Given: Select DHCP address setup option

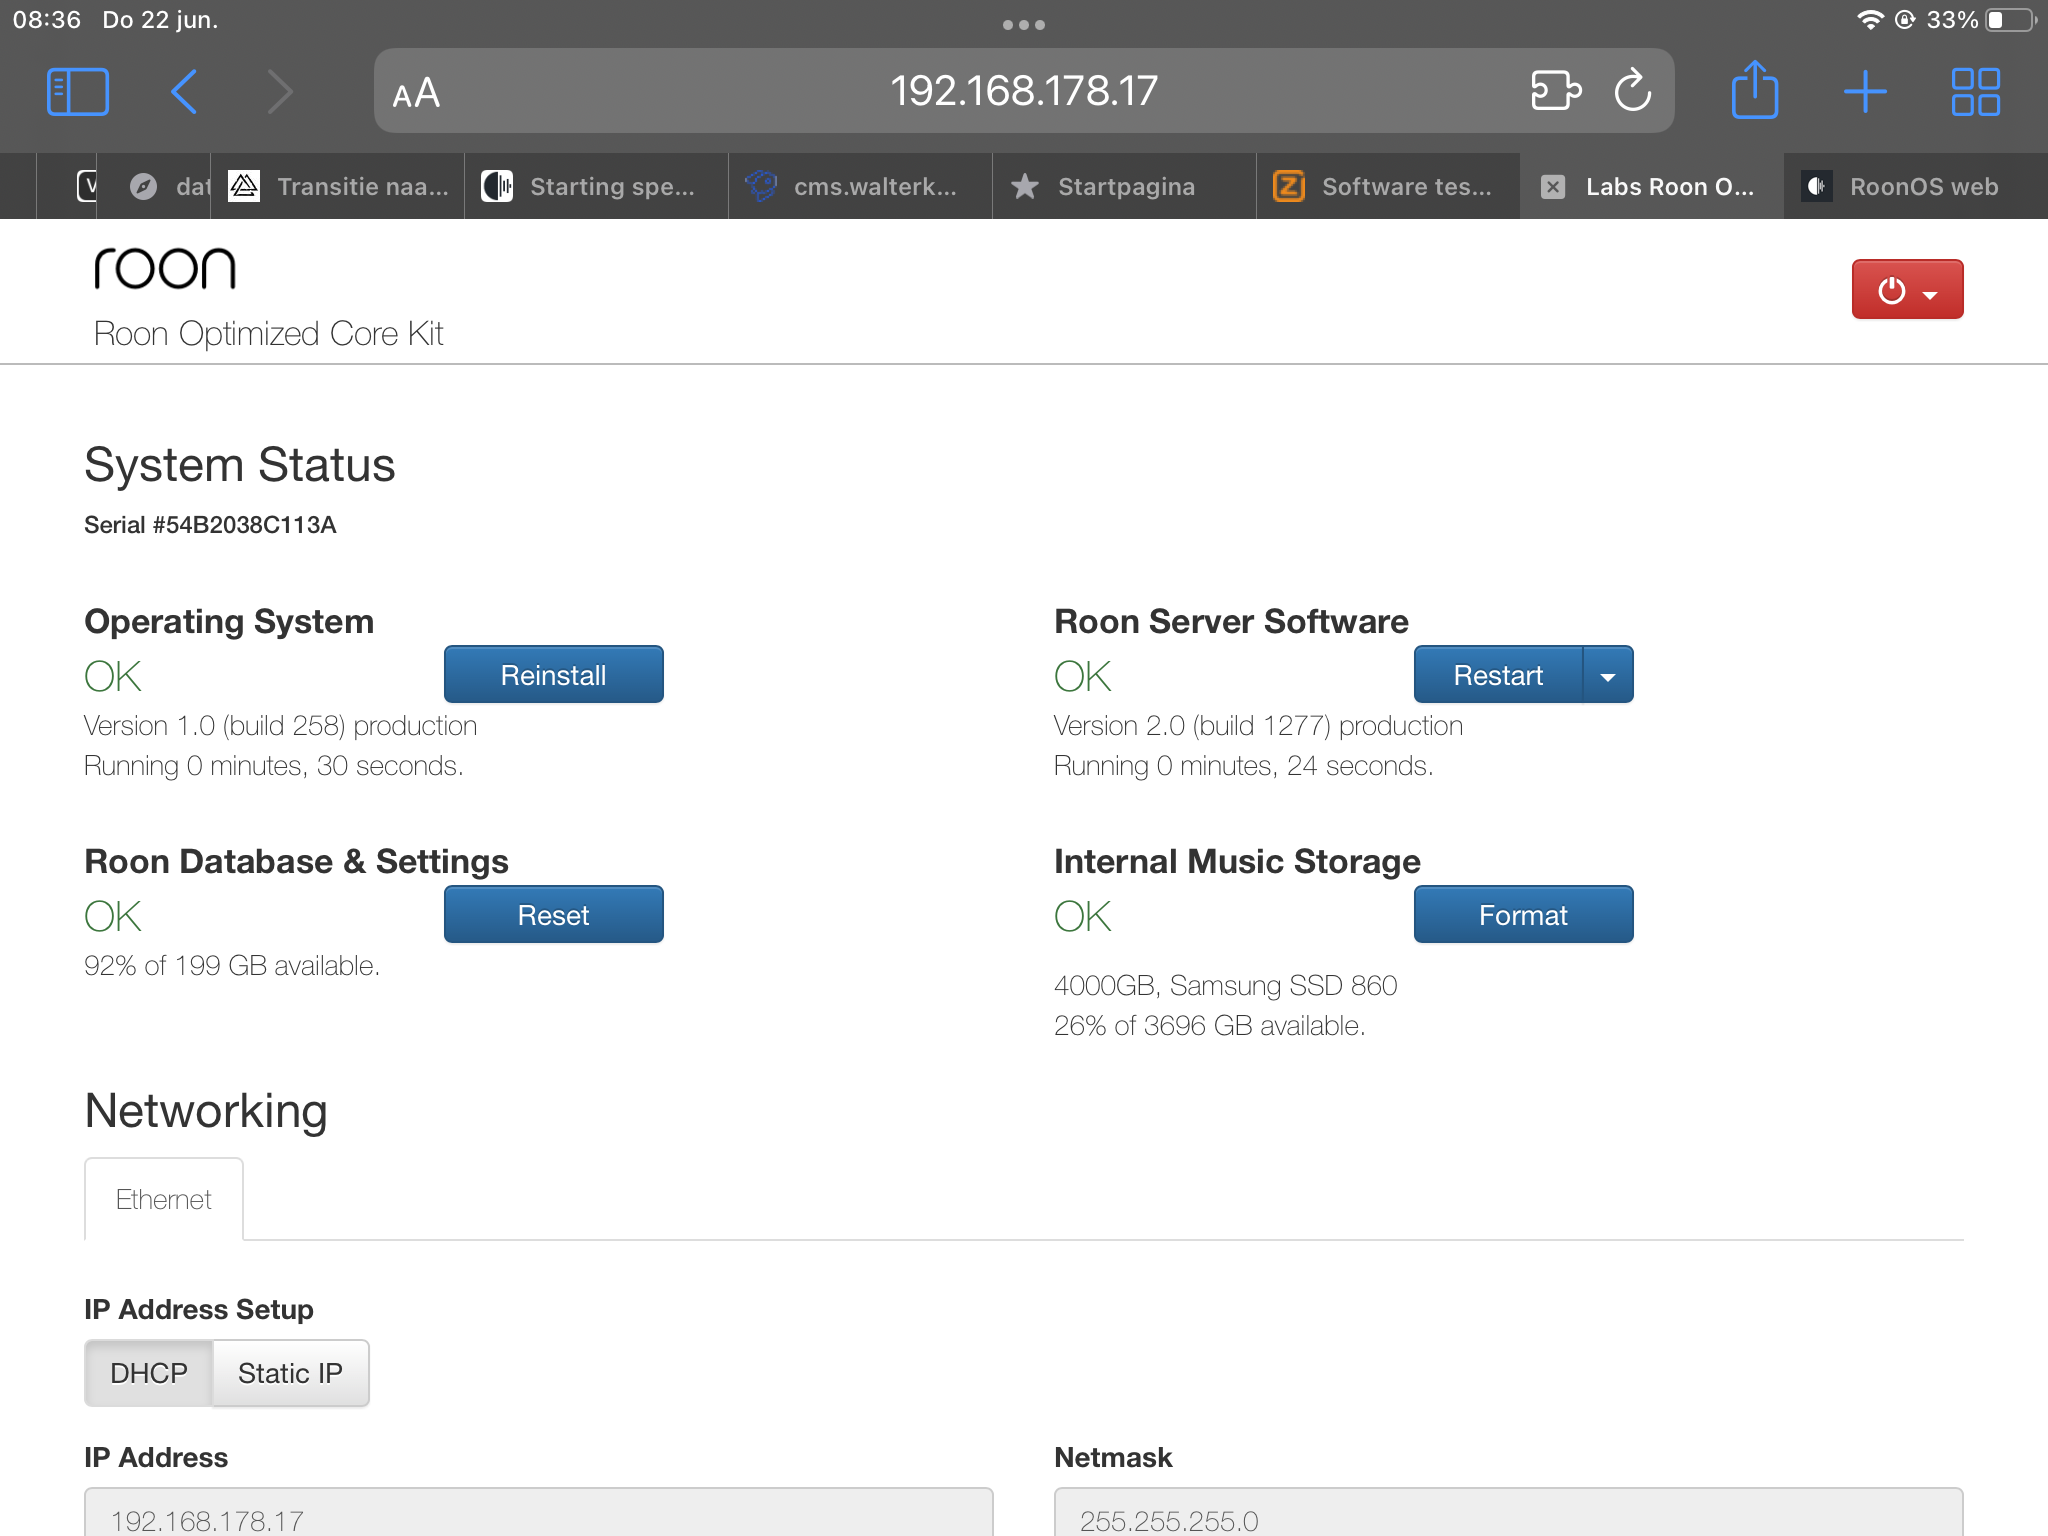Looking at the screenshot, I should (x=149, y=1373).
